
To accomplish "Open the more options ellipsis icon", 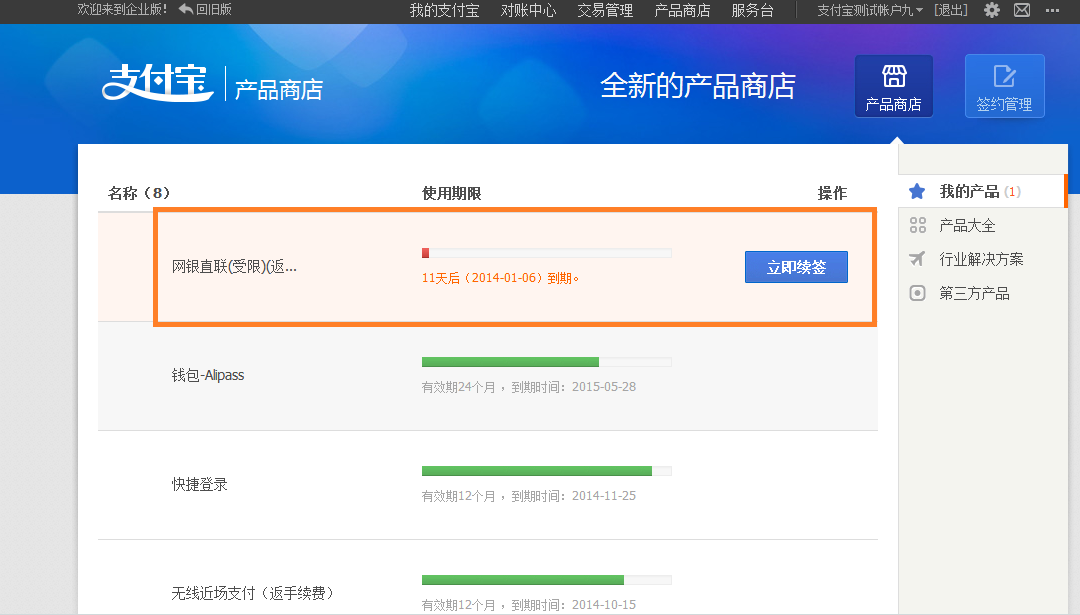I will point(1052,10).
